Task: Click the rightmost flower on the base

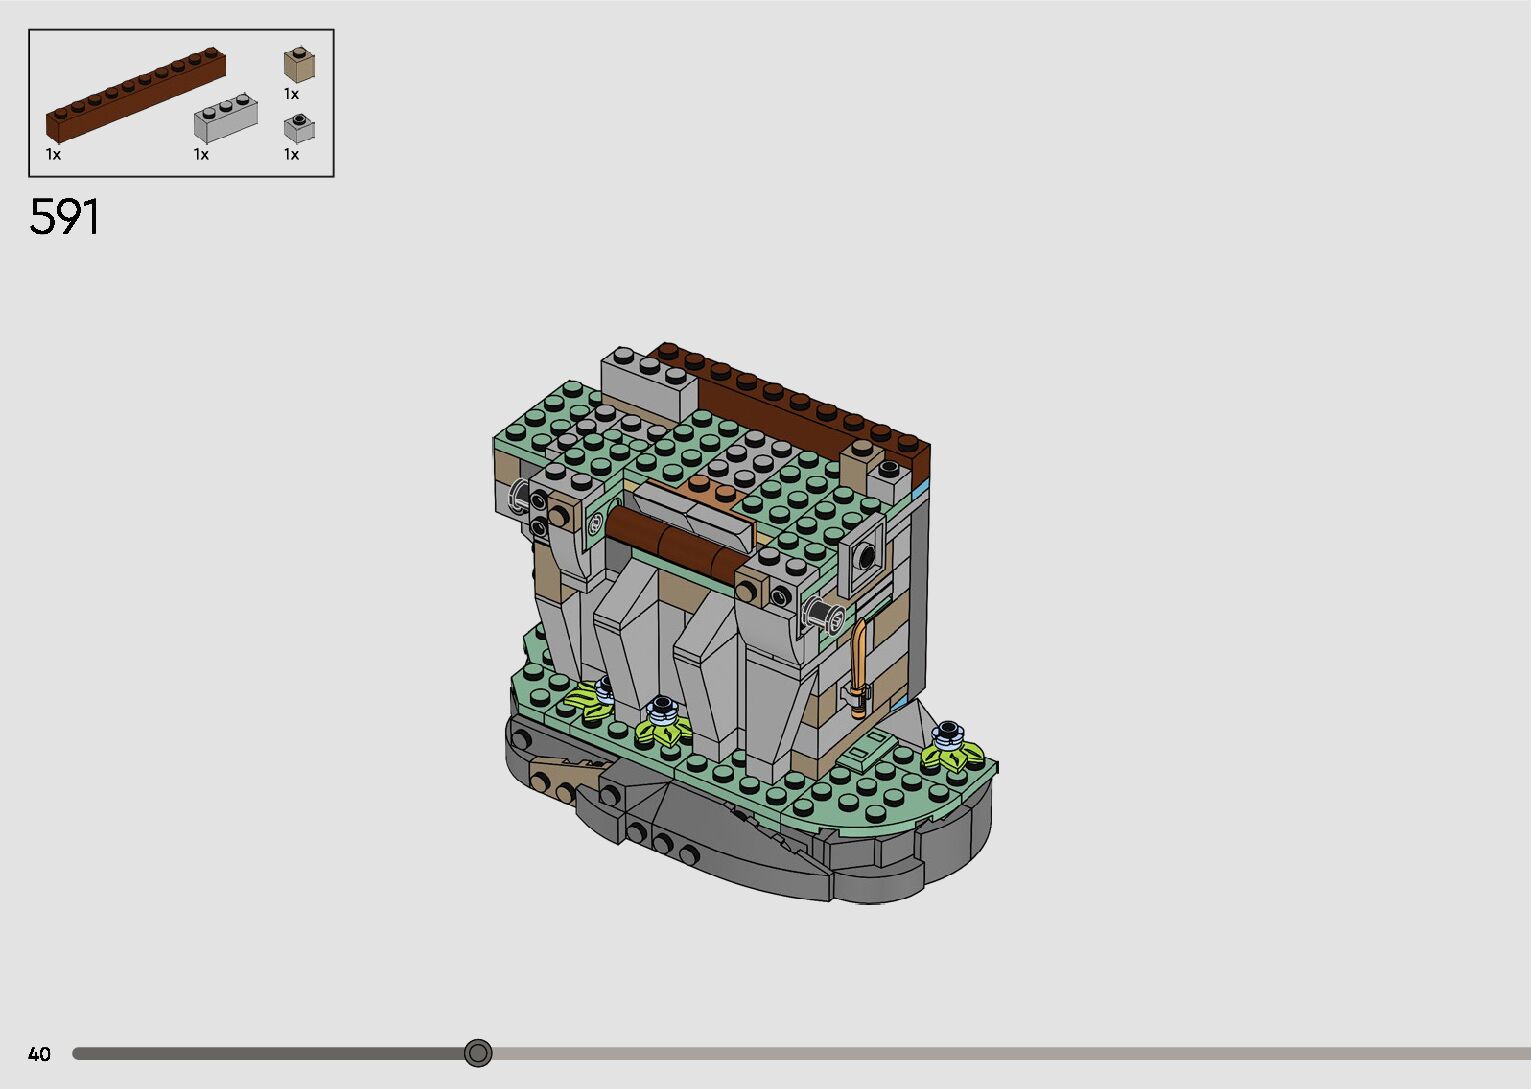Action: coord(950,743)
